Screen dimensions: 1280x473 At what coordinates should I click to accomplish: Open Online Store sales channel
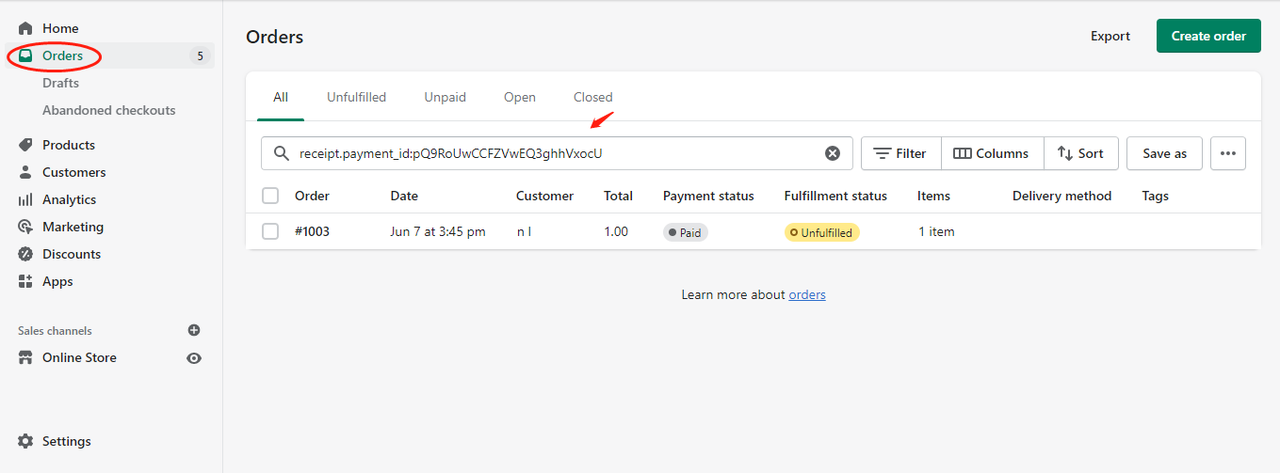pyautogui.click(x=79, y=358)
